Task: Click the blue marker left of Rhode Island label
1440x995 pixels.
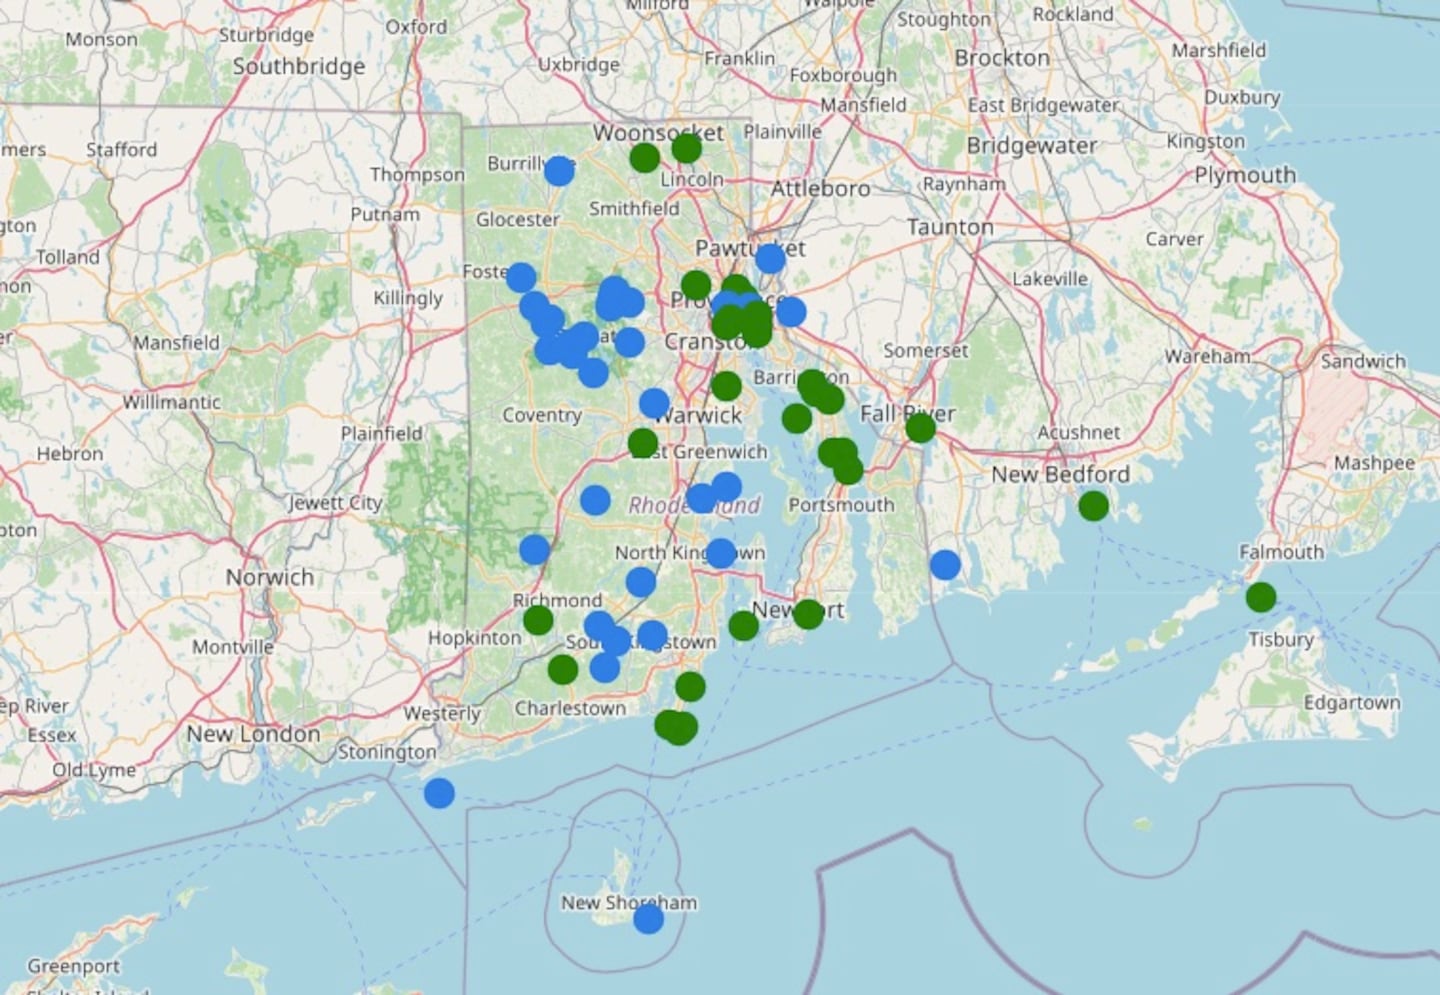Action: click(595, 500)
